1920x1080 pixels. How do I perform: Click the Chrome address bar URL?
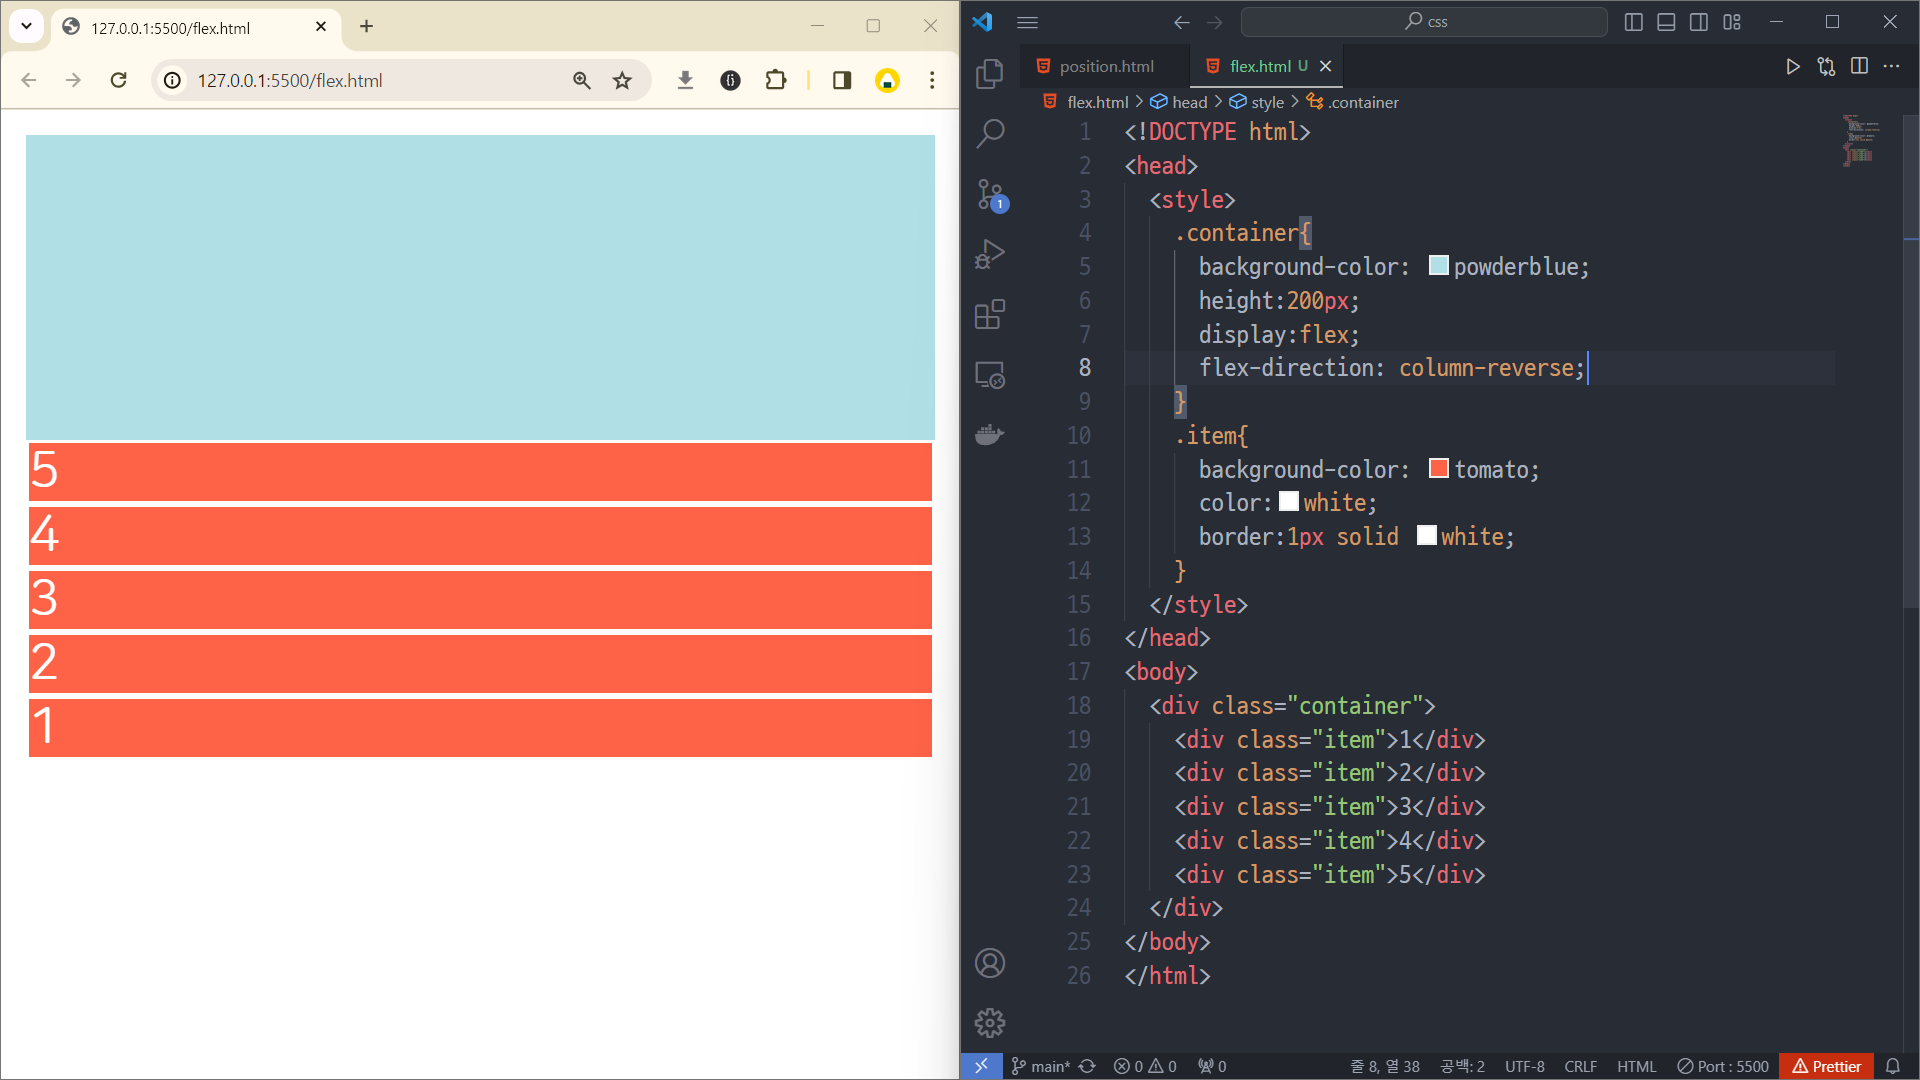point(290,80)
